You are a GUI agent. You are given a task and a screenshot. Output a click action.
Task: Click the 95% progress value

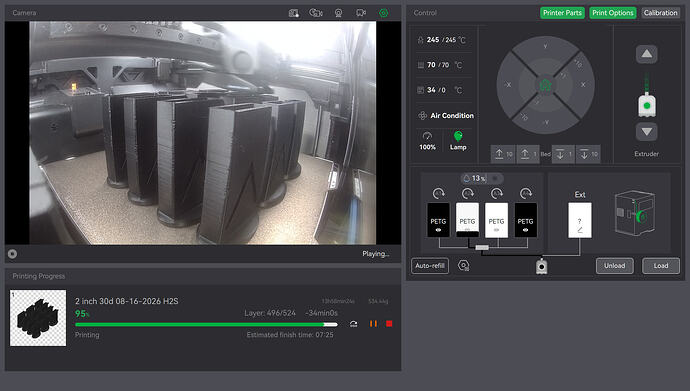pos(82,314)
